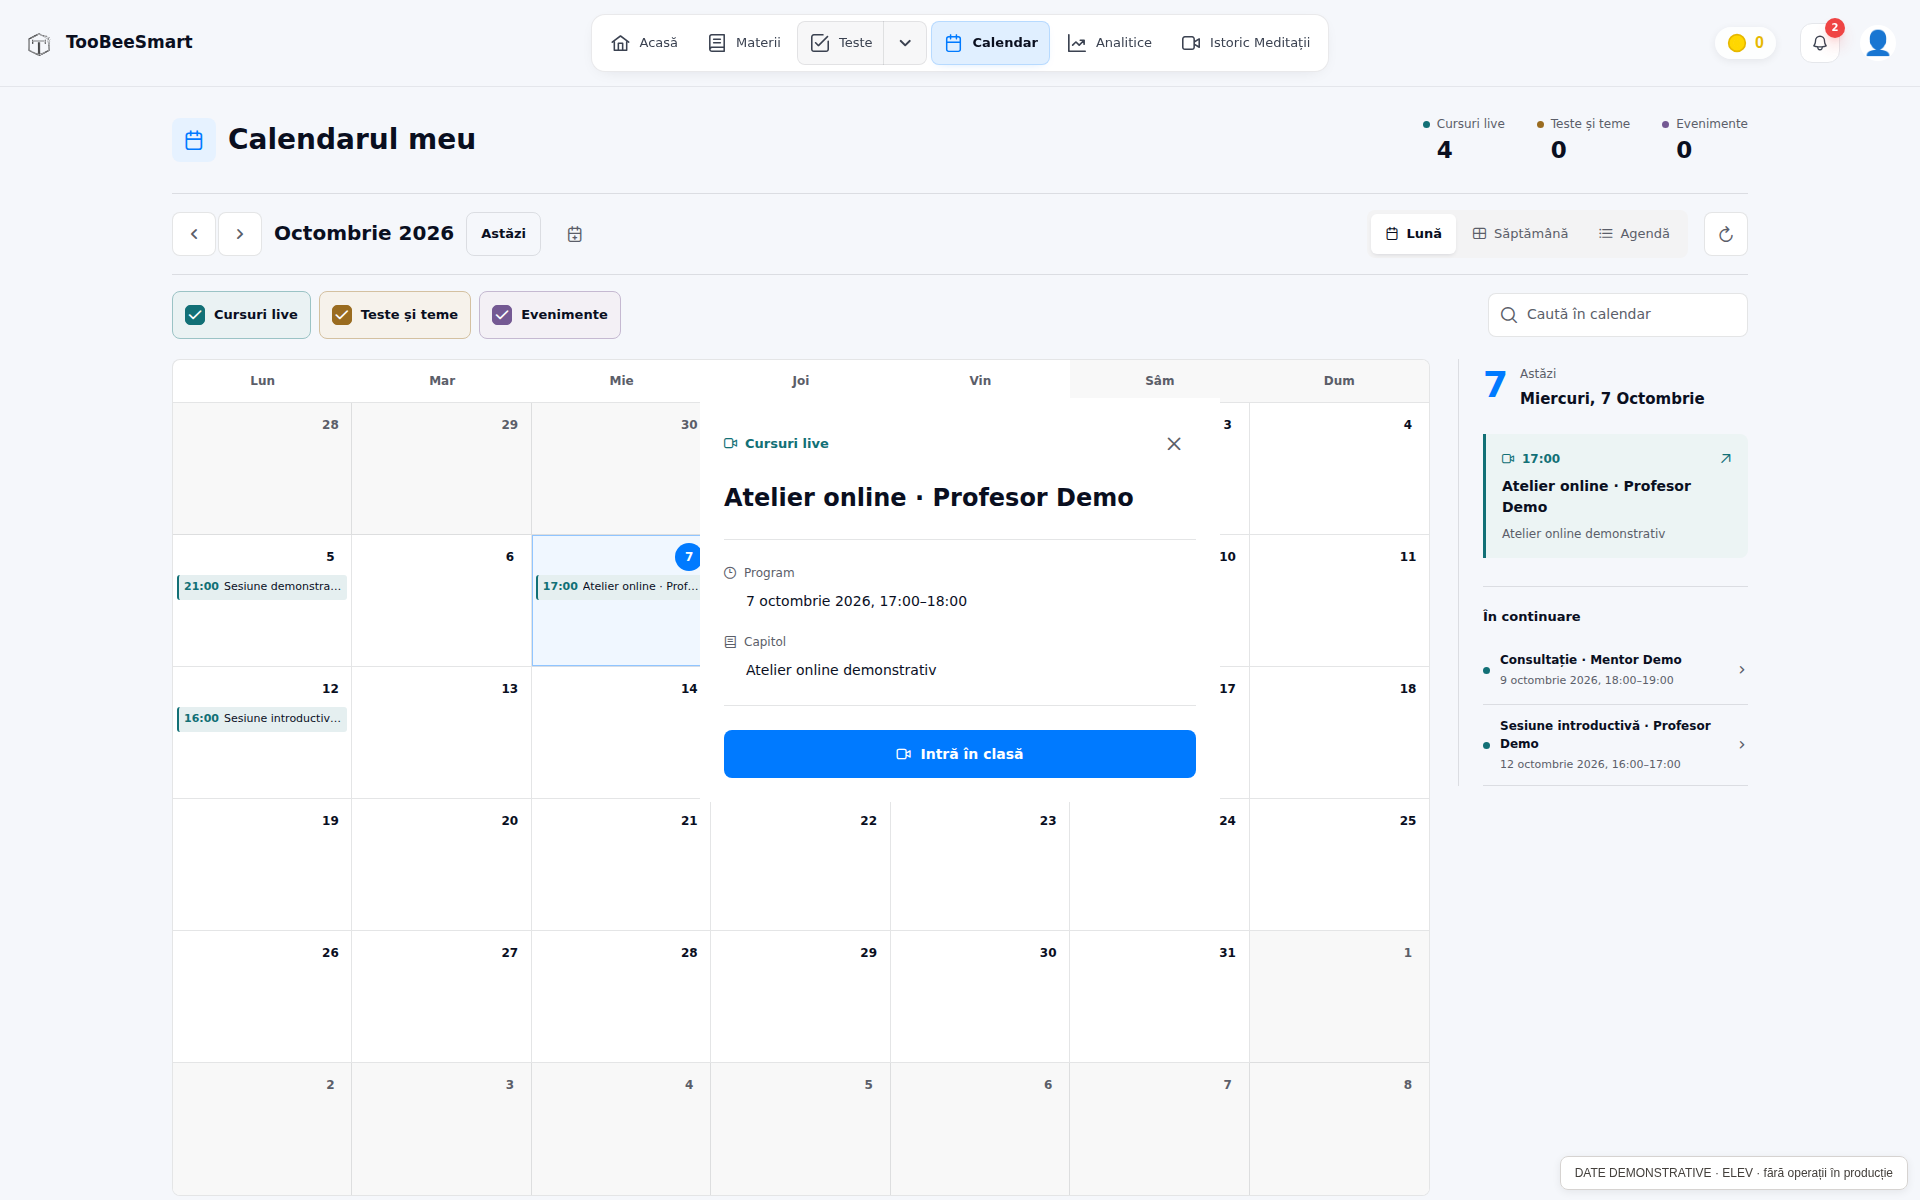Open Istoric Meditații nav item
Screen dimensions: 1920x1200
click(1246, 43)
